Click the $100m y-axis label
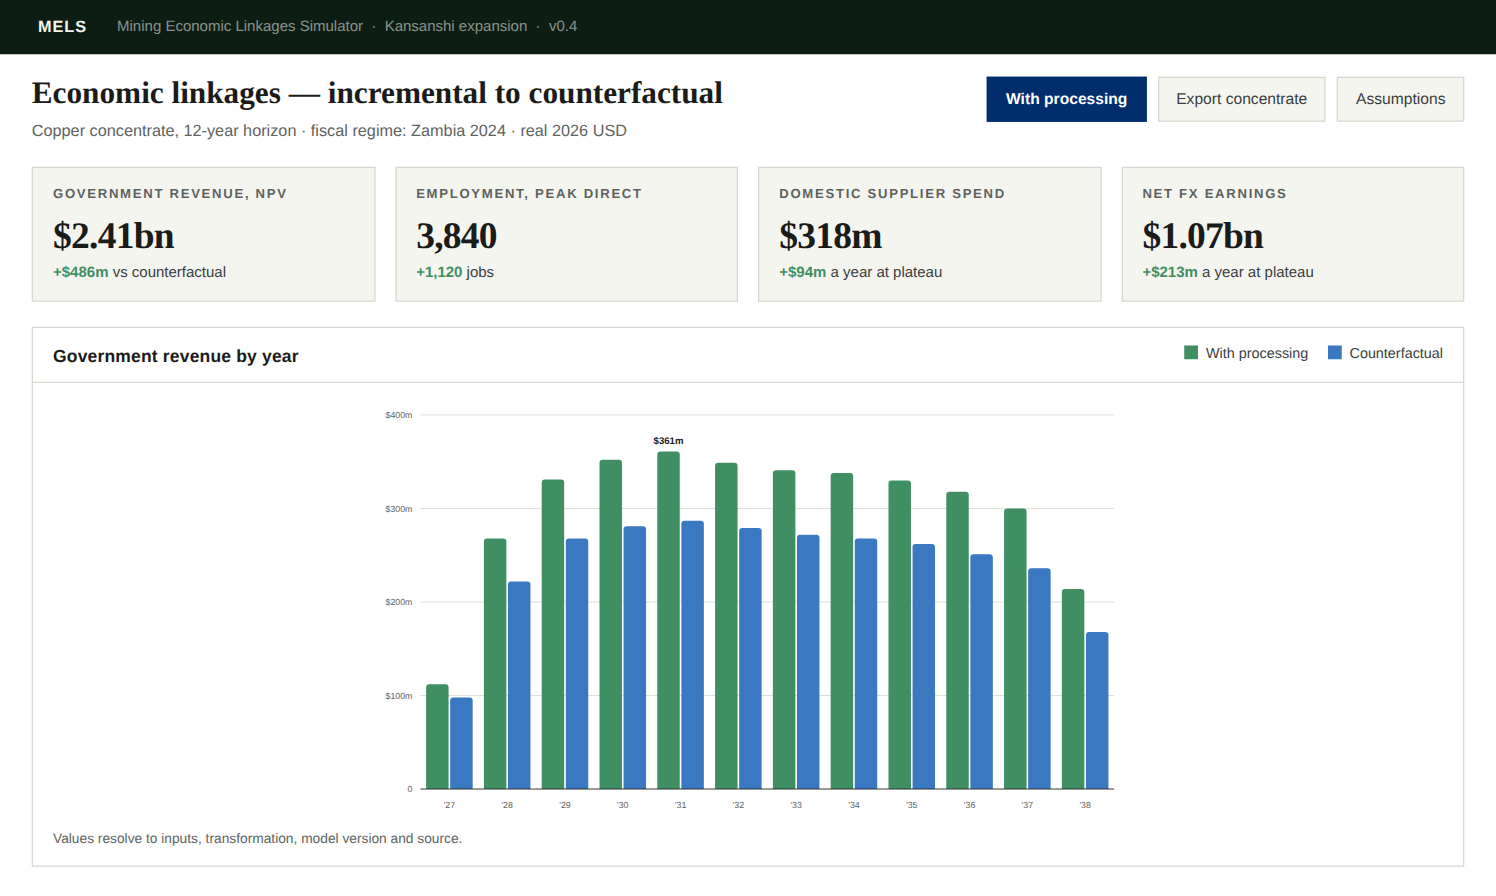 (x=399, y=696)
